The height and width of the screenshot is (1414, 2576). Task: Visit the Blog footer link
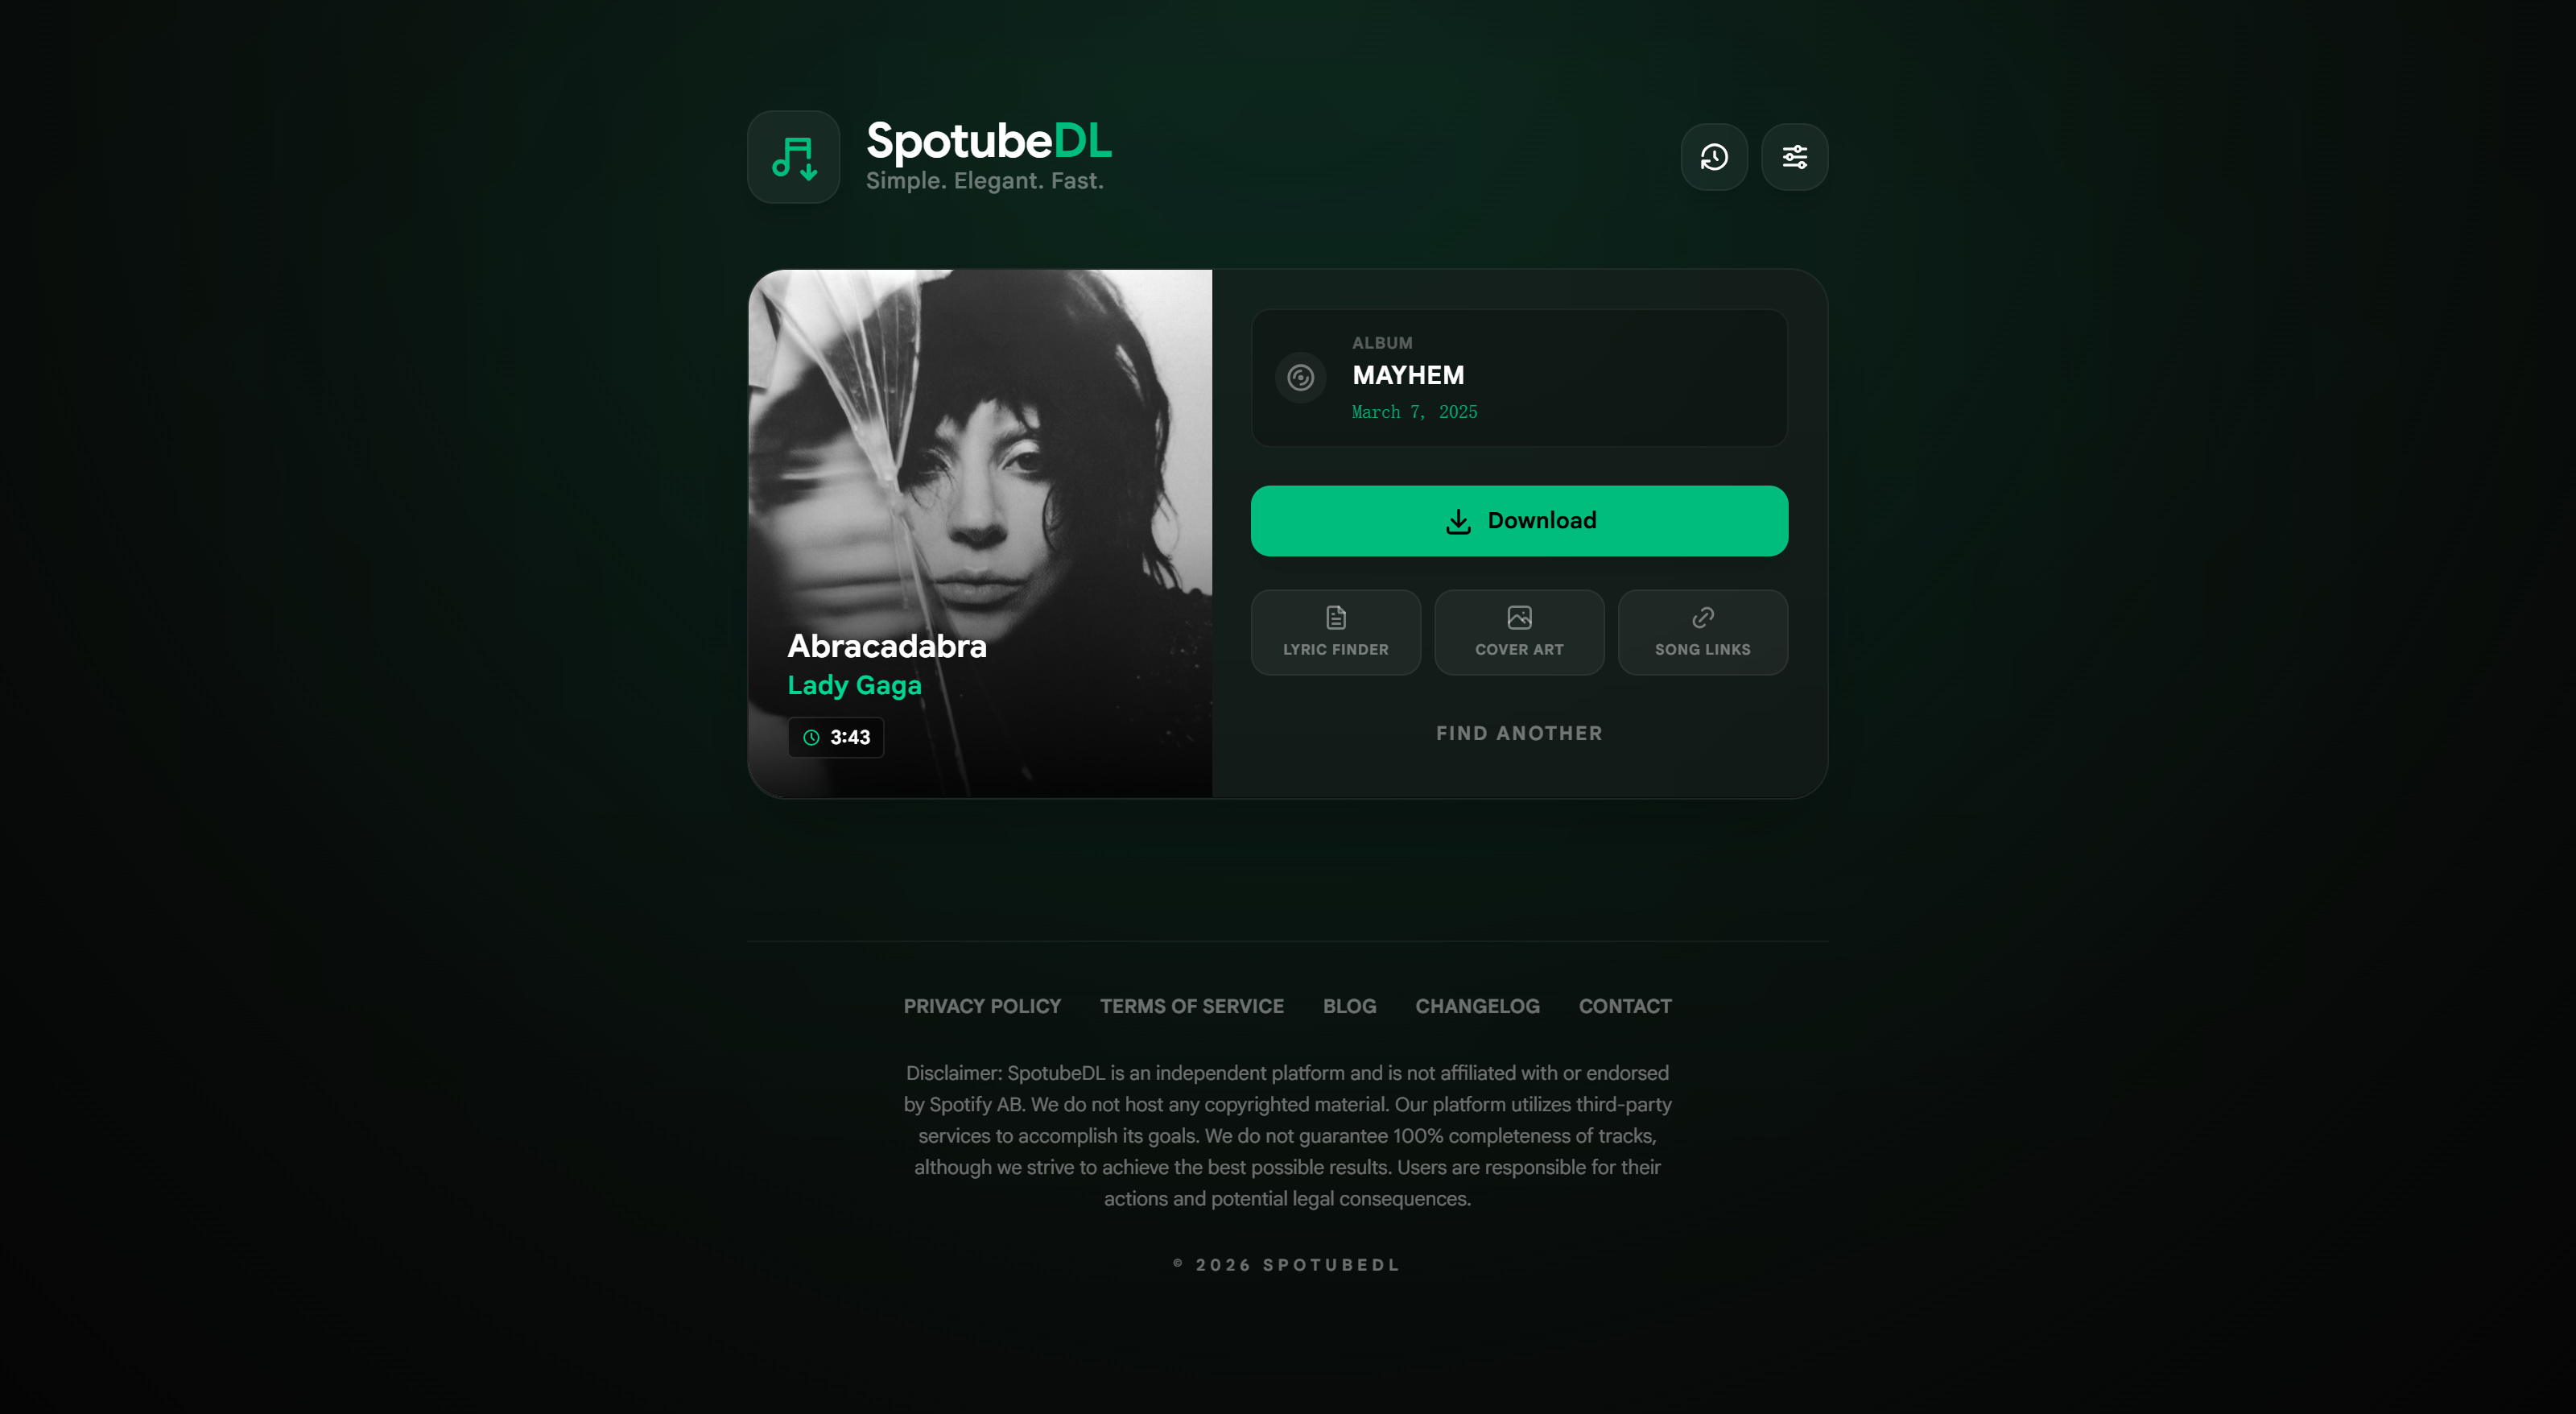click(1349, 1006)
